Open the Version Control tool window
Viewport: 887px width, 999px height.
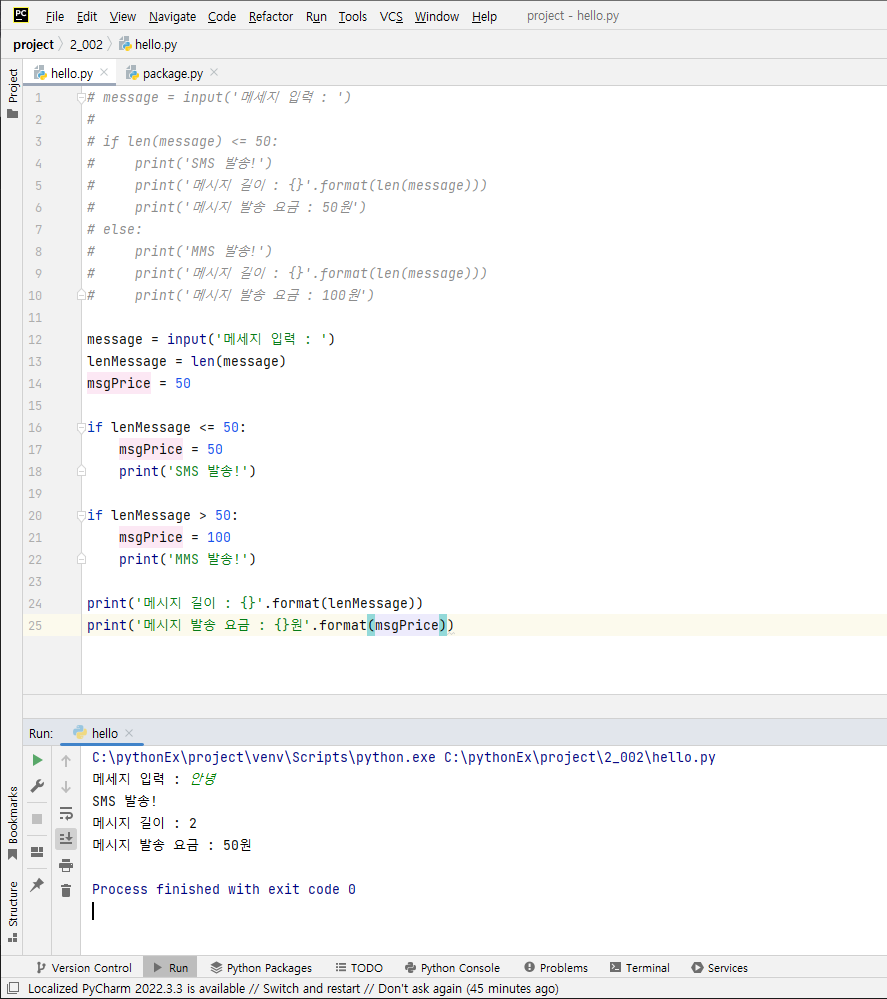84,967
